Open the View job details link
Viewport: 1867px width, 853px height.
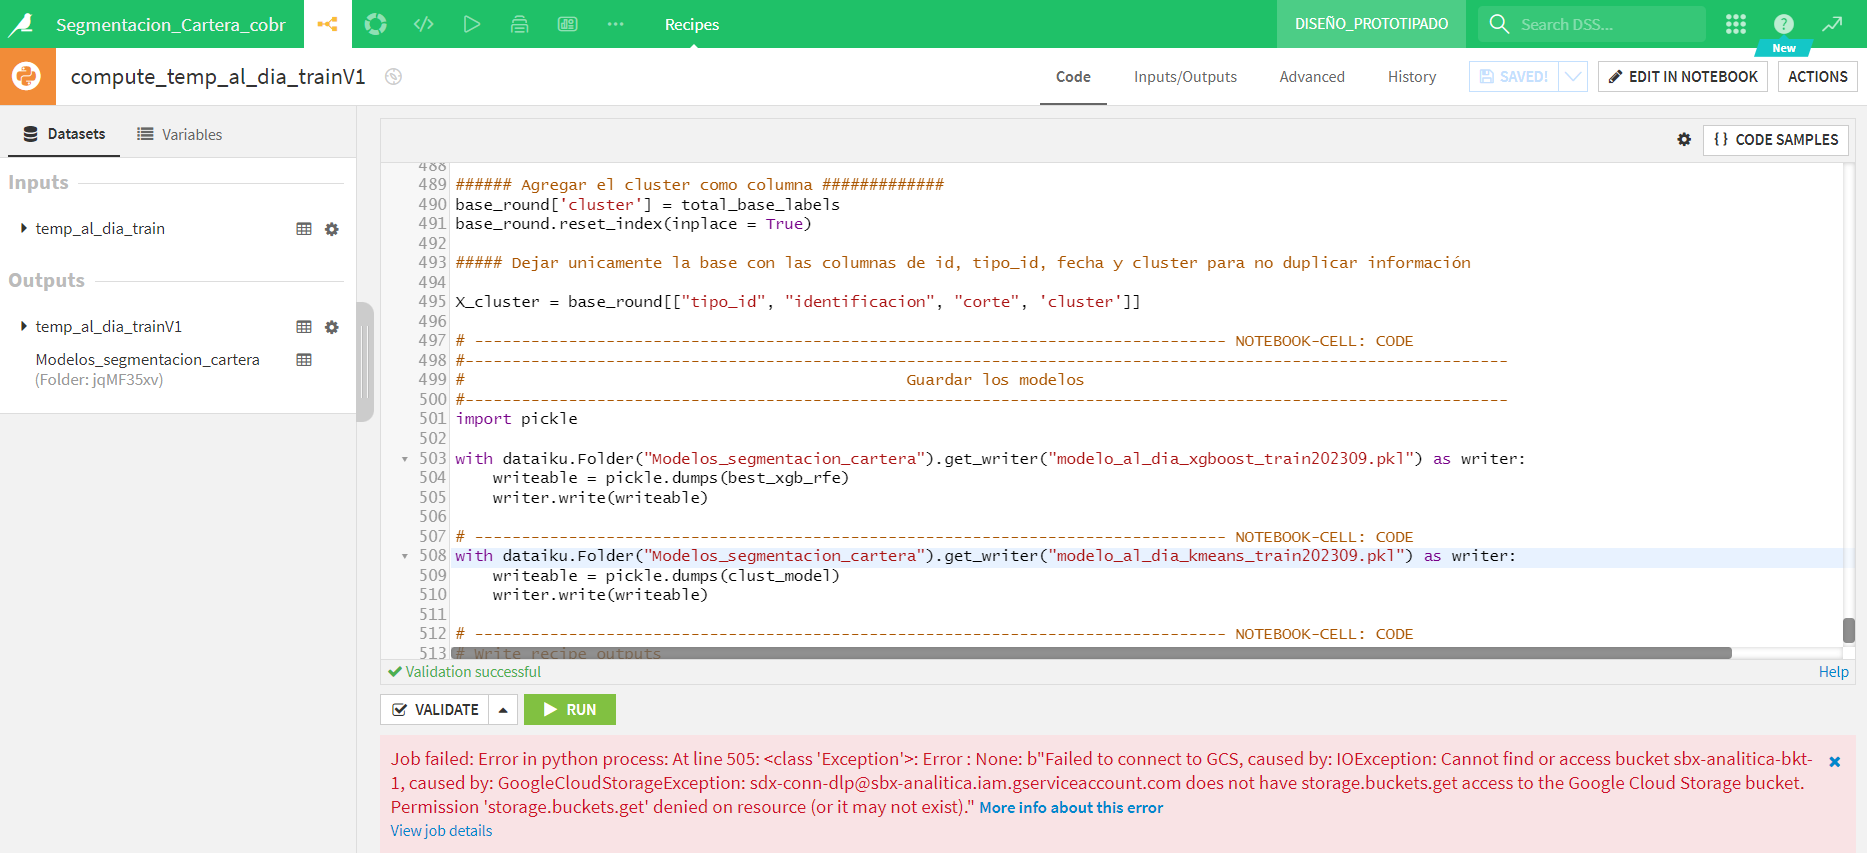(x=441, y=831)
